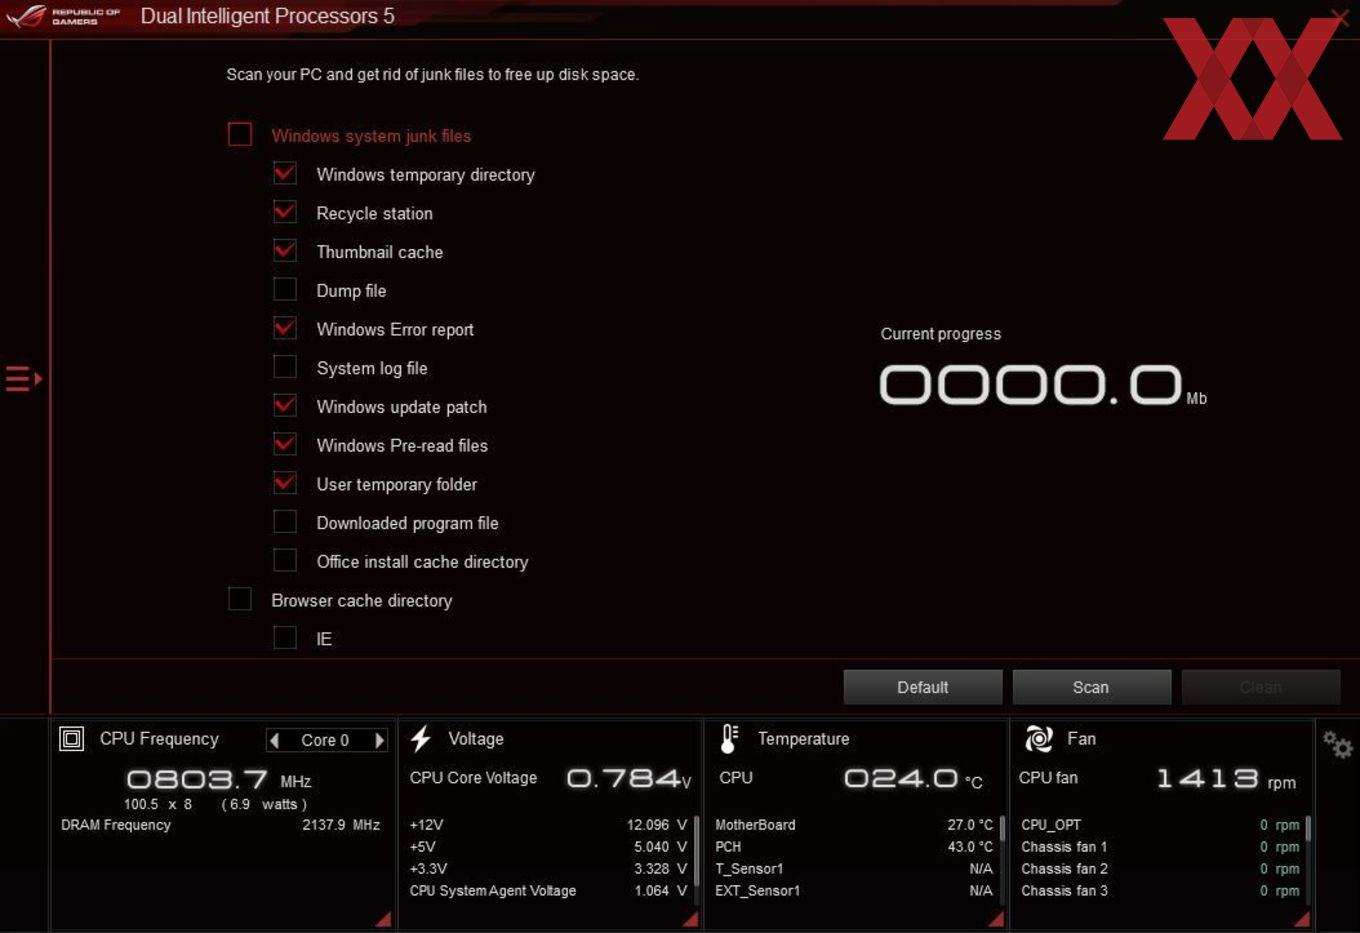1360x933 pixels.
Task: Click the Voltage lightning bolt icon
Action: [x=421, y=739]
